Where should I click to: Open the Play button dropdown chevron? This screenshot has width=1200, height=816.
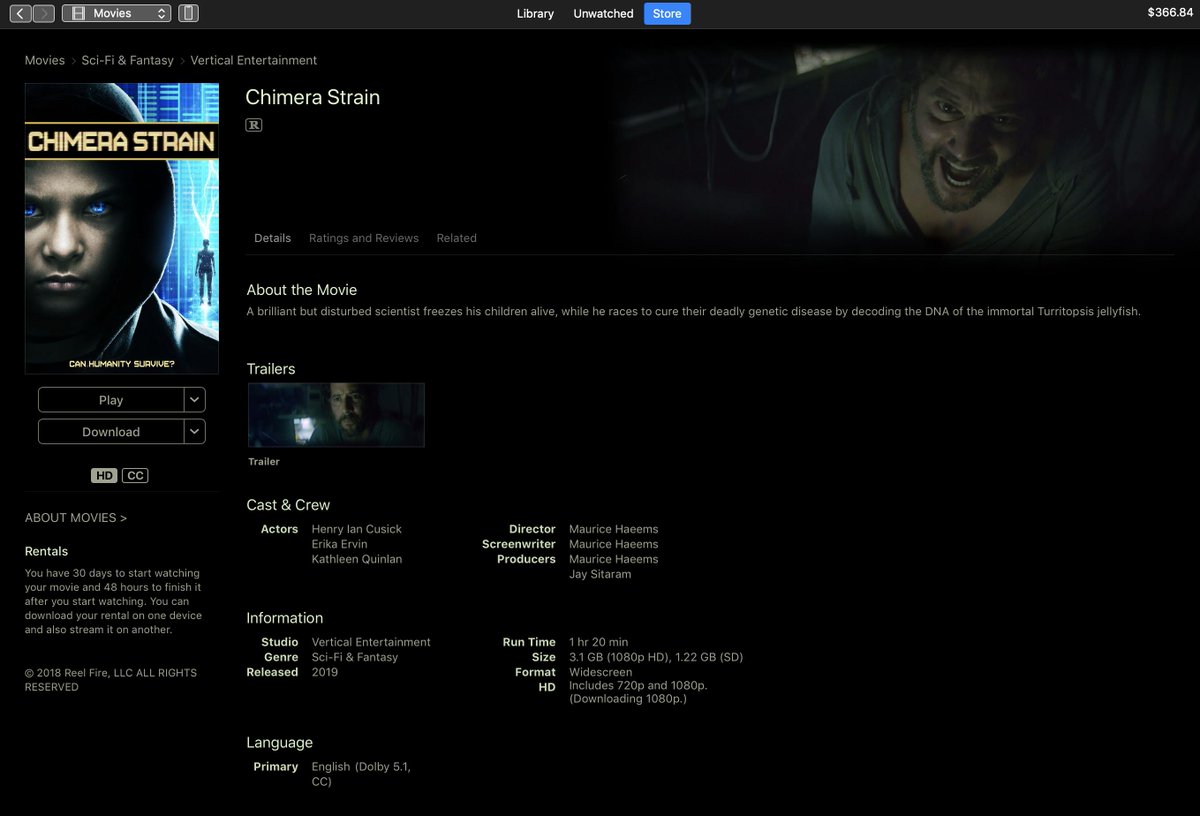pos(196,399)
